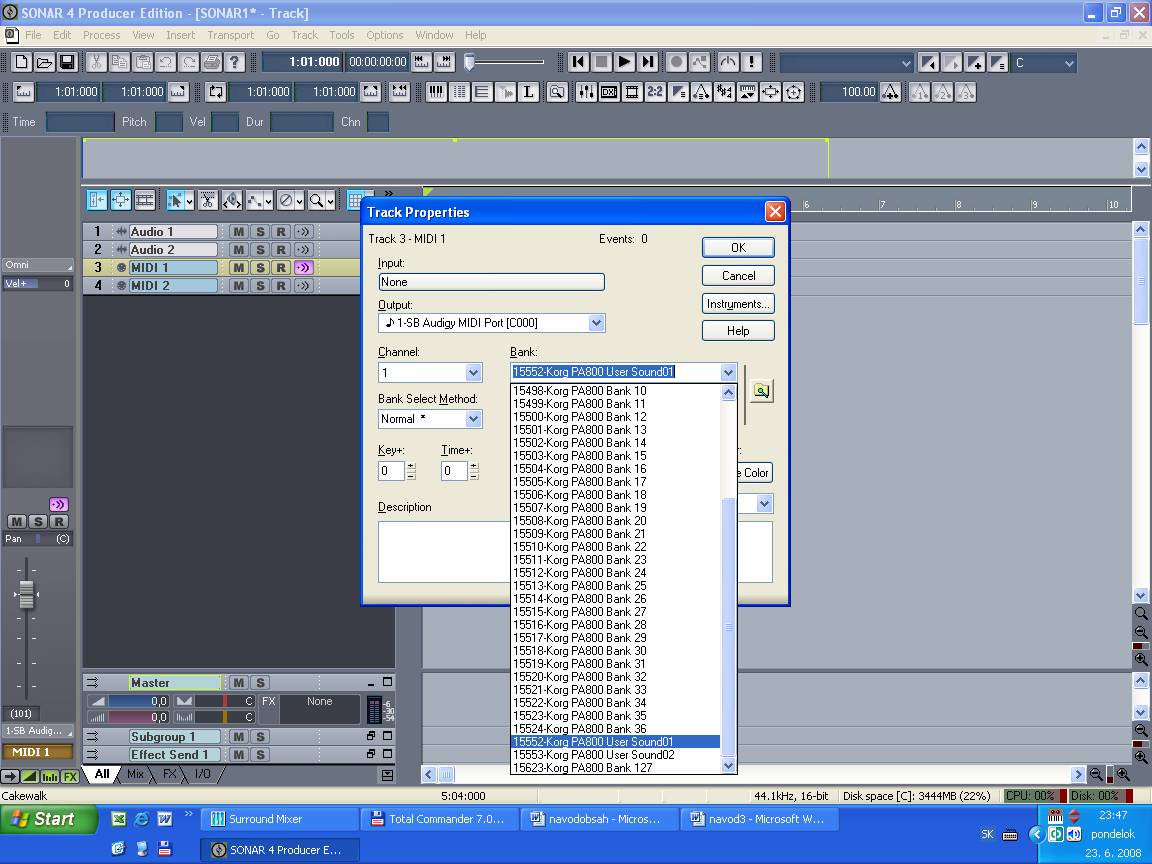Viewport: 1152px width, 864px height.
Task: Open the Video view film icon
Action: pyautogui.click(x=632, y=92)
